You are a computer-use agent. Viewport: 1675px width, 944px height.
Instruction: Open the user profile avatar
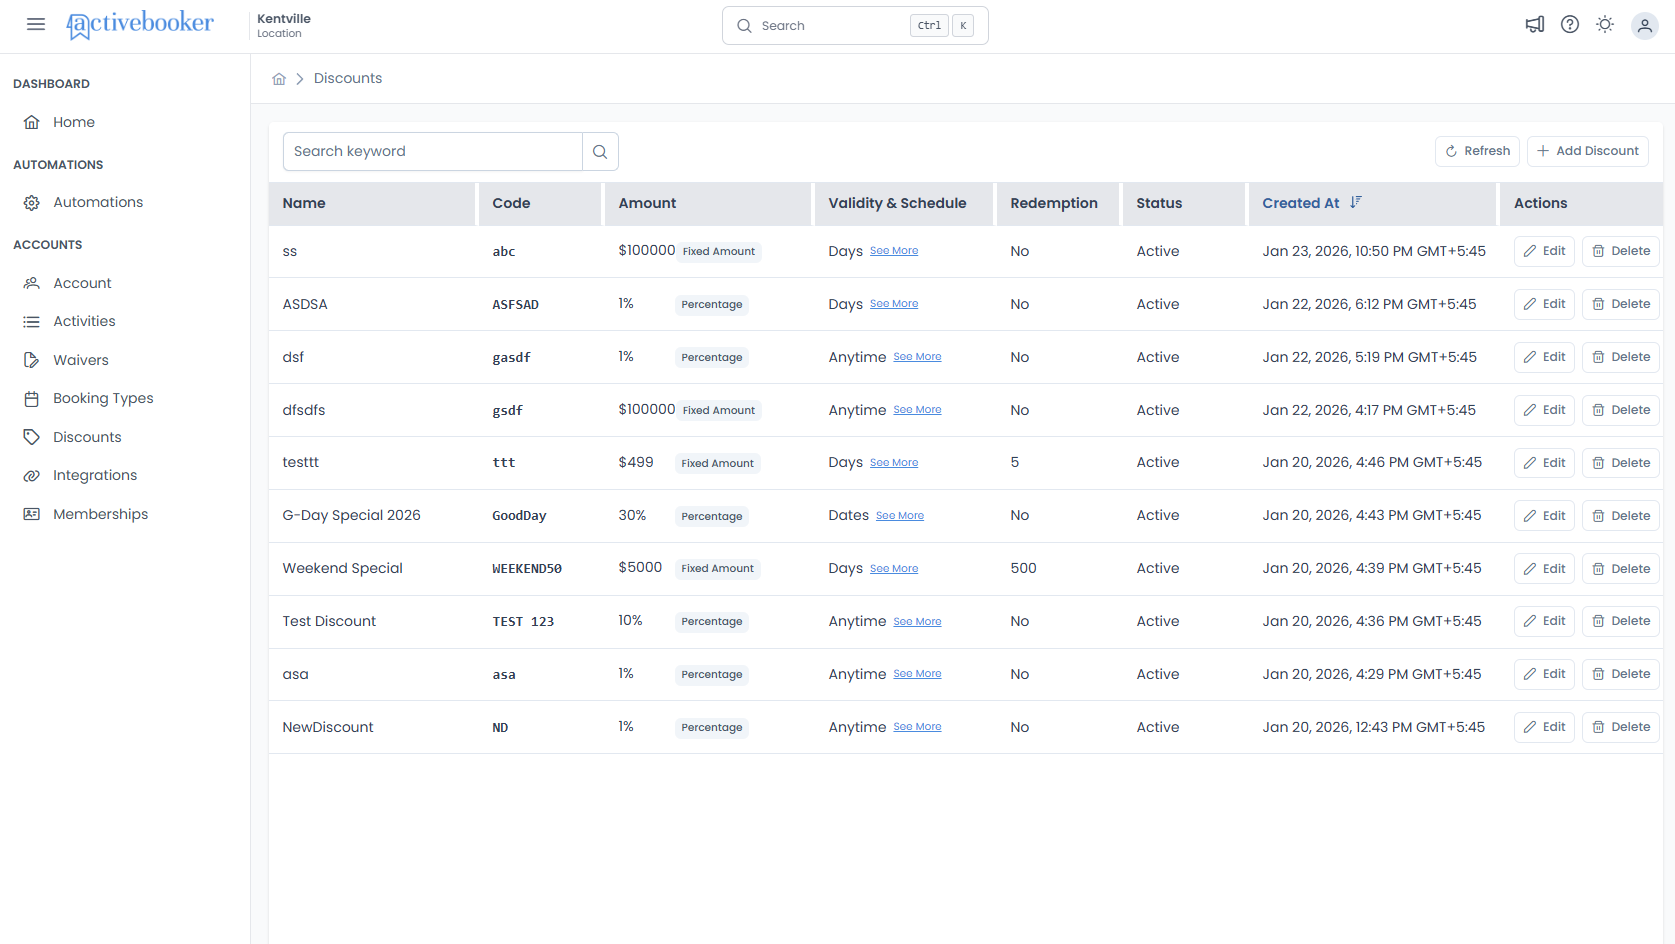tap(1645, 26)
